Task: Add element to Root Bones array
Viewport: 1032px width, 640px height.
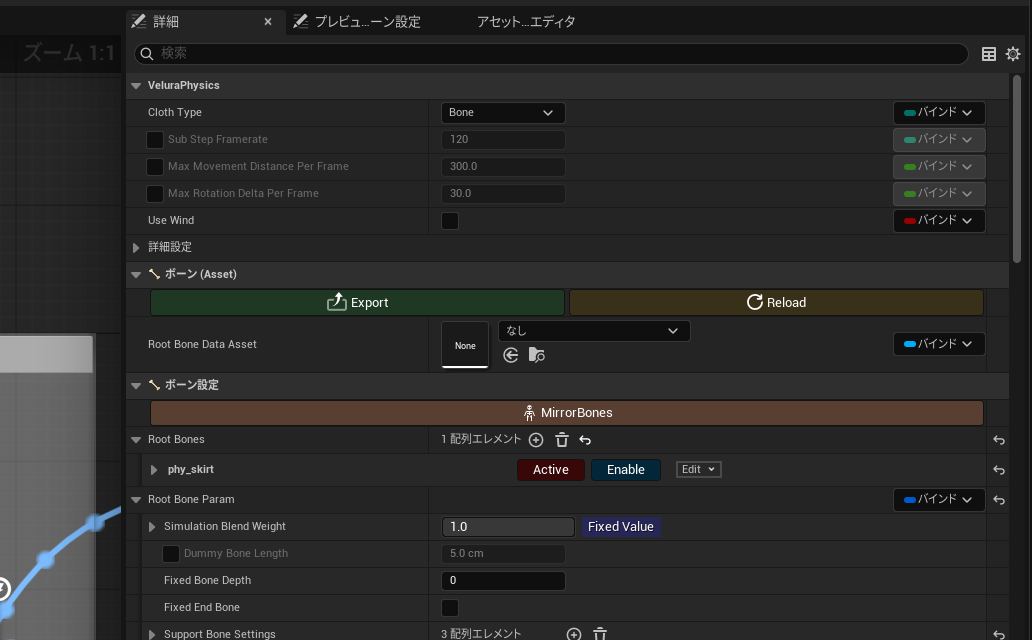Action: (x=536, y=440)
